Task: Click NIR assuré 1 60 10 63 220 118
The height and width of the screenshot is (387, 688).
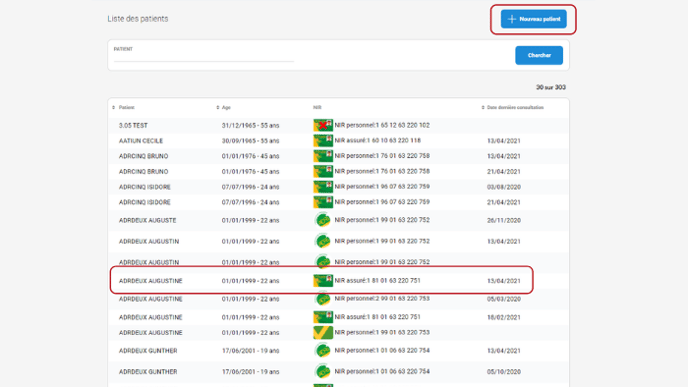Action: pos(378,140)
